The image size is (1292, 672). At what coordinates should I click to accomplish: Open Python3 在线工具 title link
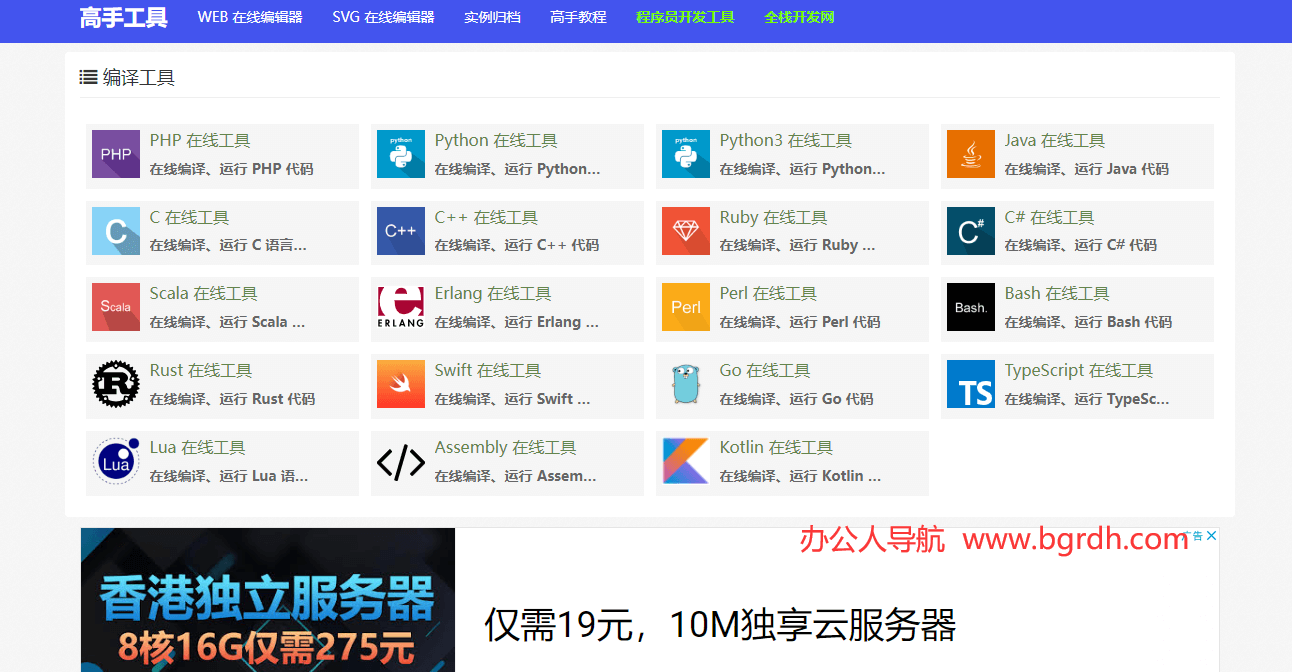(786, 141)
